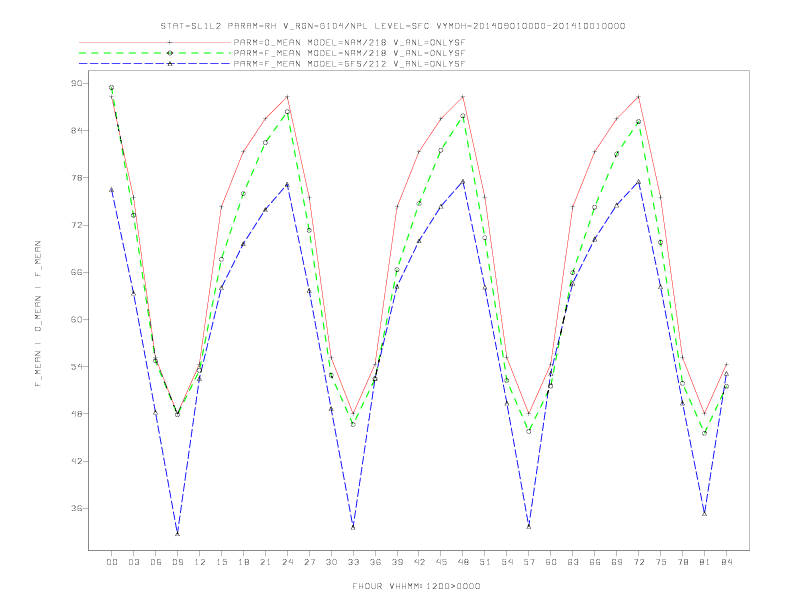Click x-axis tick label 54
Viewport: 792px width, 612px height.
click(507, 562)
